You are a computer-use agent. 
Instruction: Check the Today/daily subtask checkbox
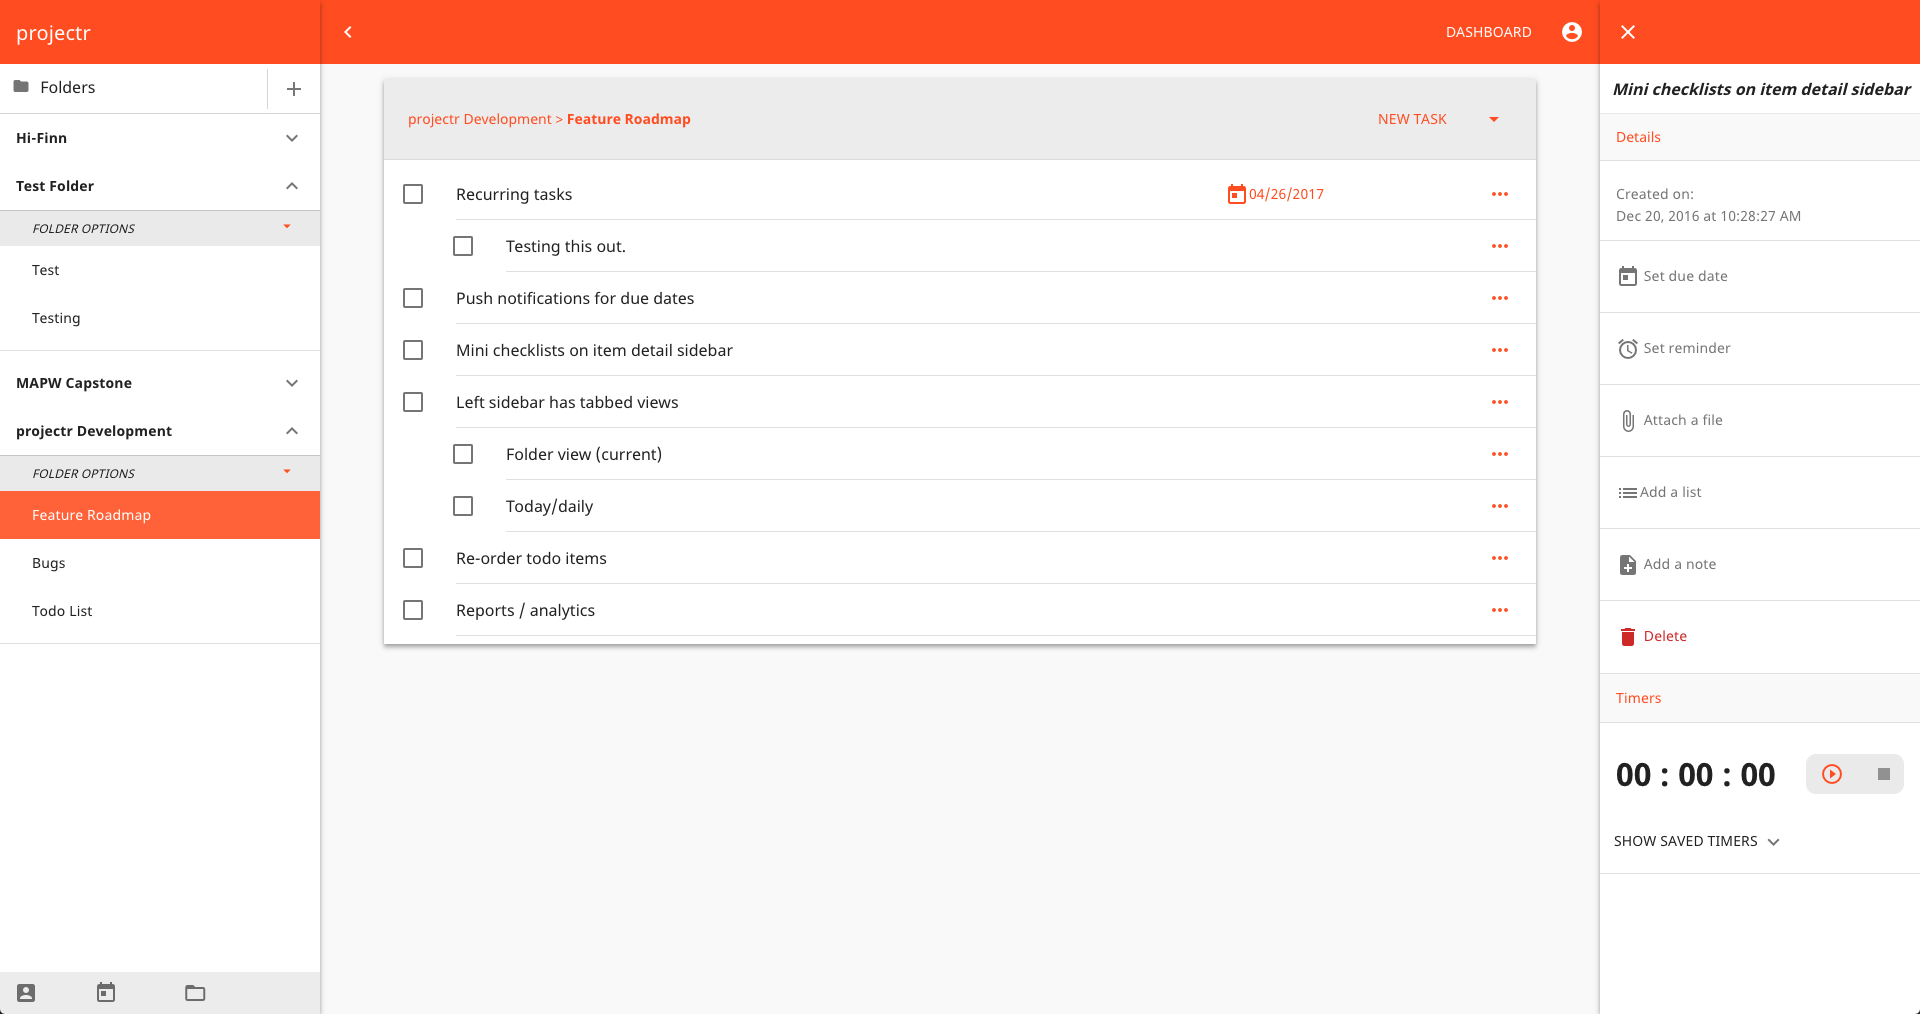point(463,506)
